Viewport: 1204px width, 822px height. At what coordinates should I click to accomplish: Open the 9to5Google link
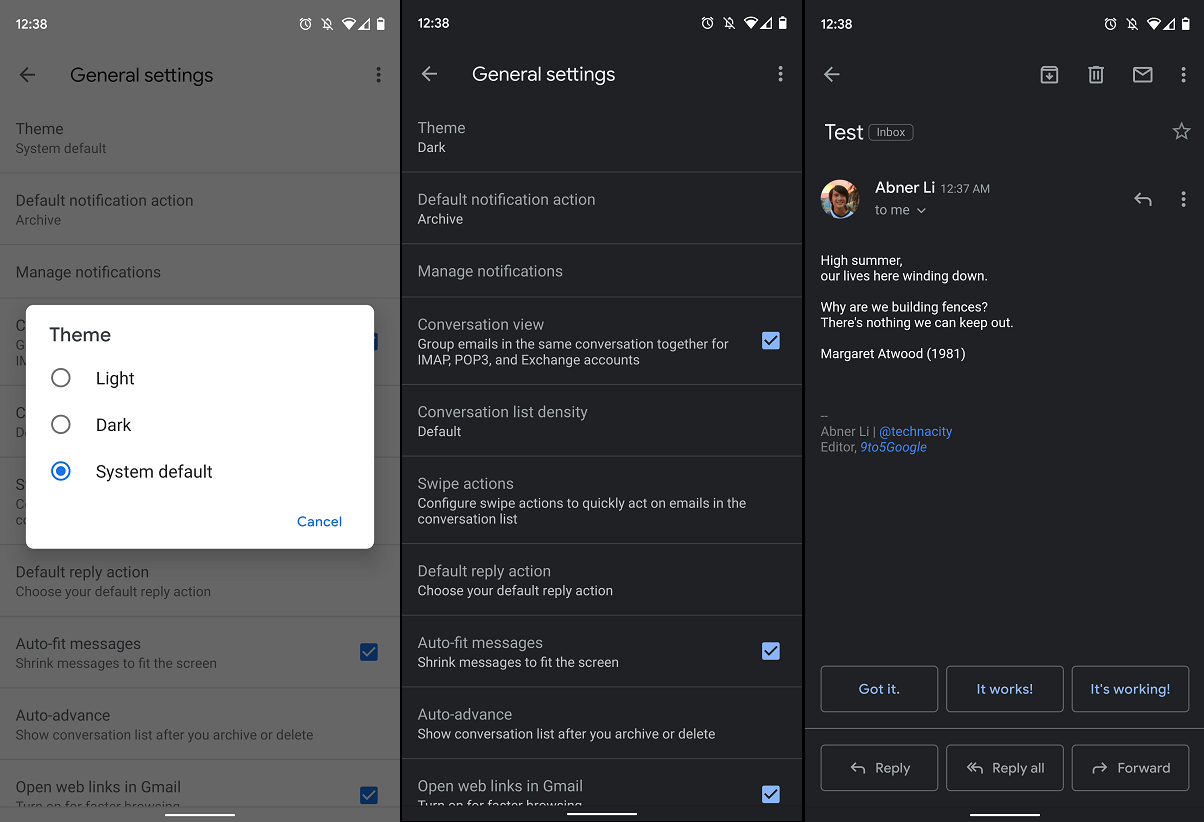click(x=893, y=447)
